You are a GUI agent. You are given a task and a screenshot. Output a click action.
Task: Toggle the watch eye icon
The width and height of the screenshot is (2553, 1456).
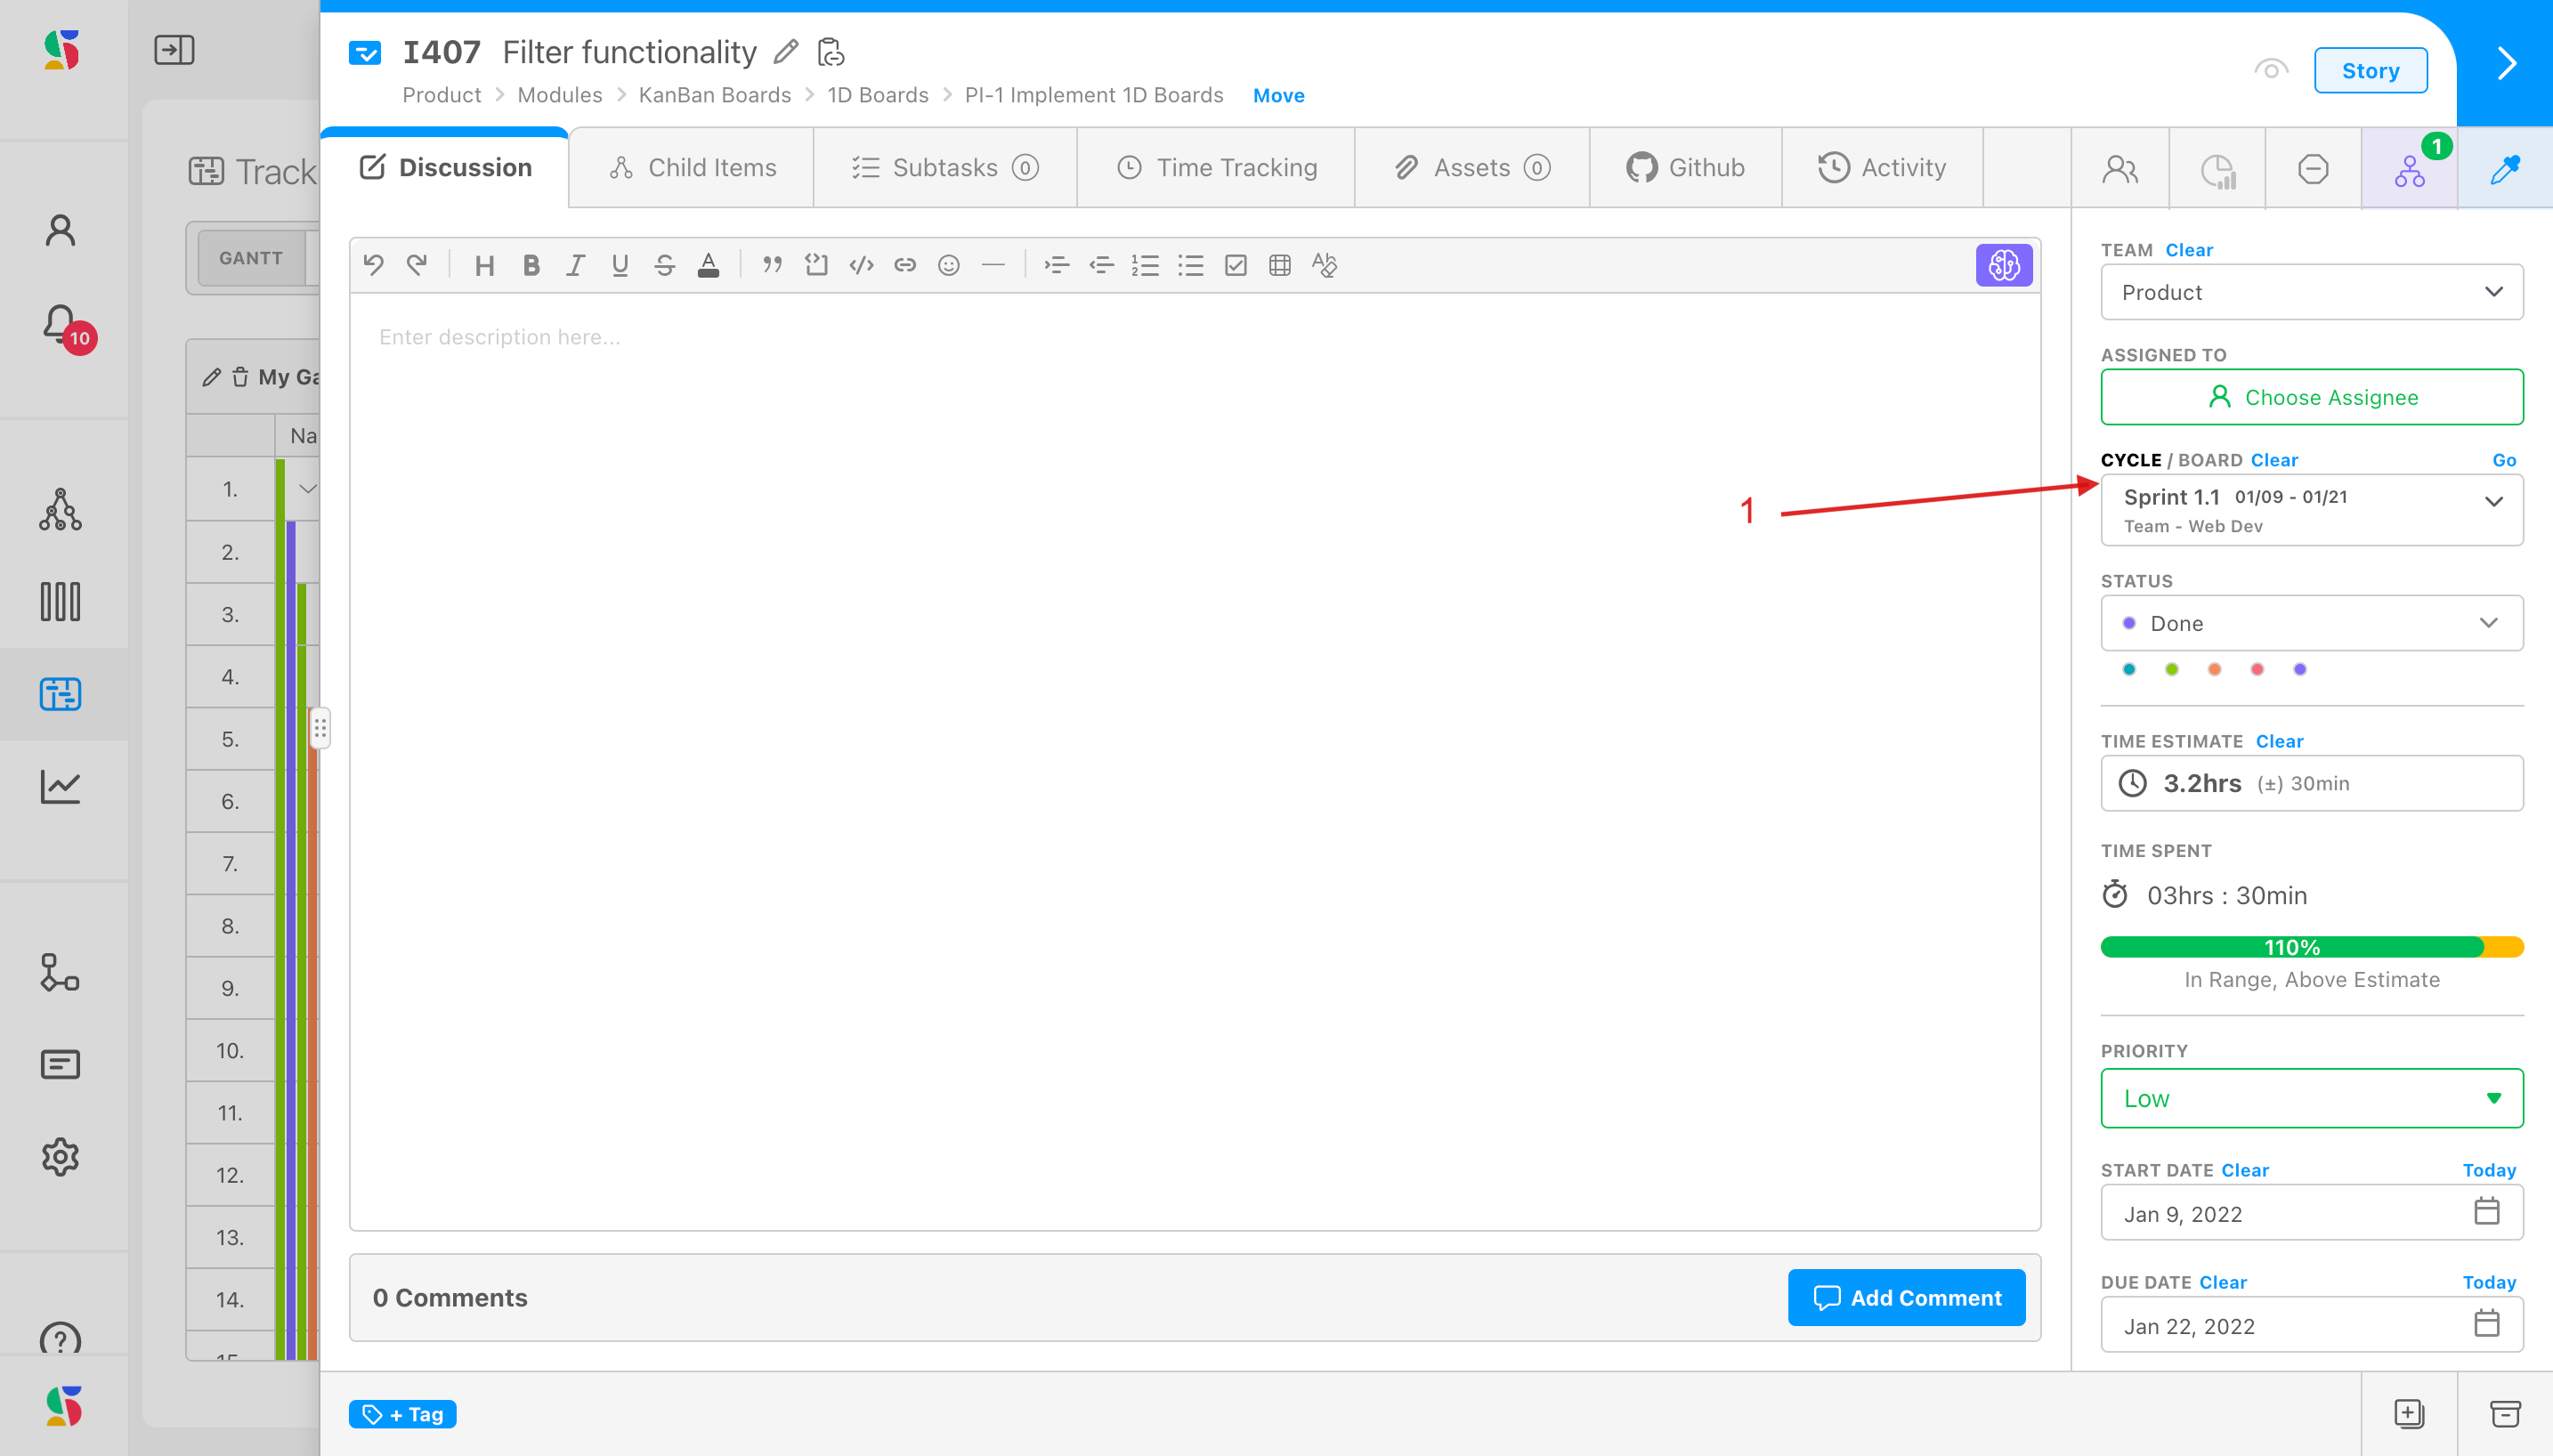[2271, 70]
